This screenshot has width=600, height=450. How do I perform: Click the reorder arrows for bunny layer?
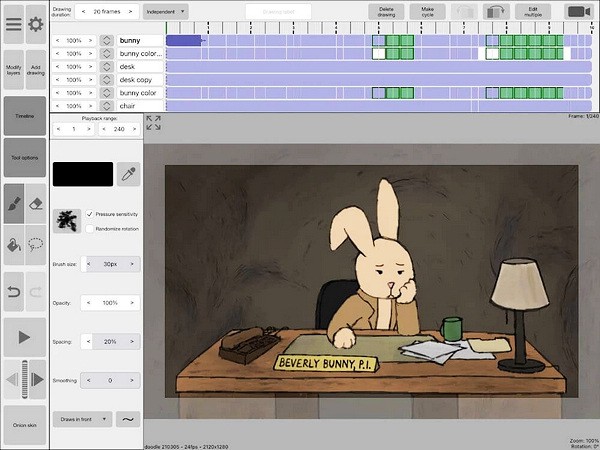(107, 40)
